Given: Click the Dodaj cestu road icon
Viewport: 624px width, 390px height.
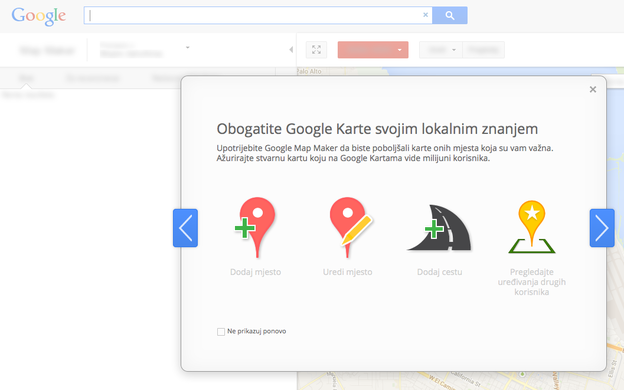Looking at the screenshot, I should (x=439, y=228).
